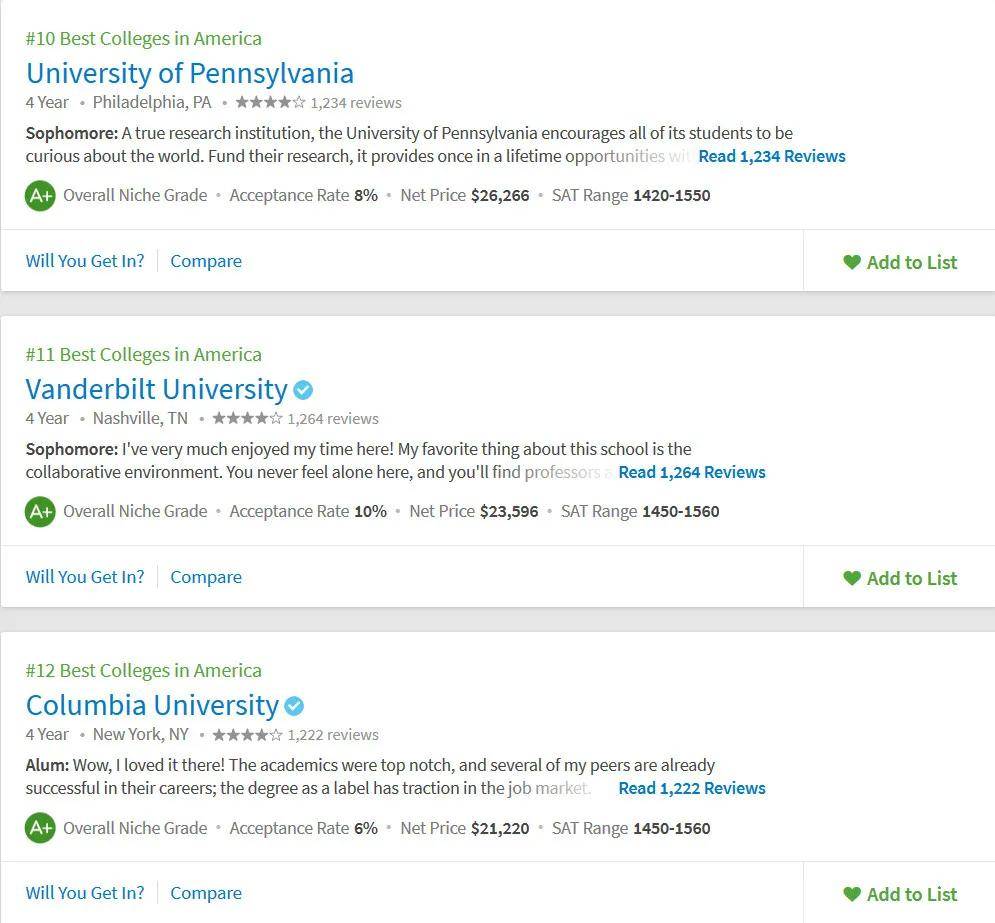Click the A+ grade badge for University of Pennsylvania
995x923 pixels.
(x=41, y=195)
